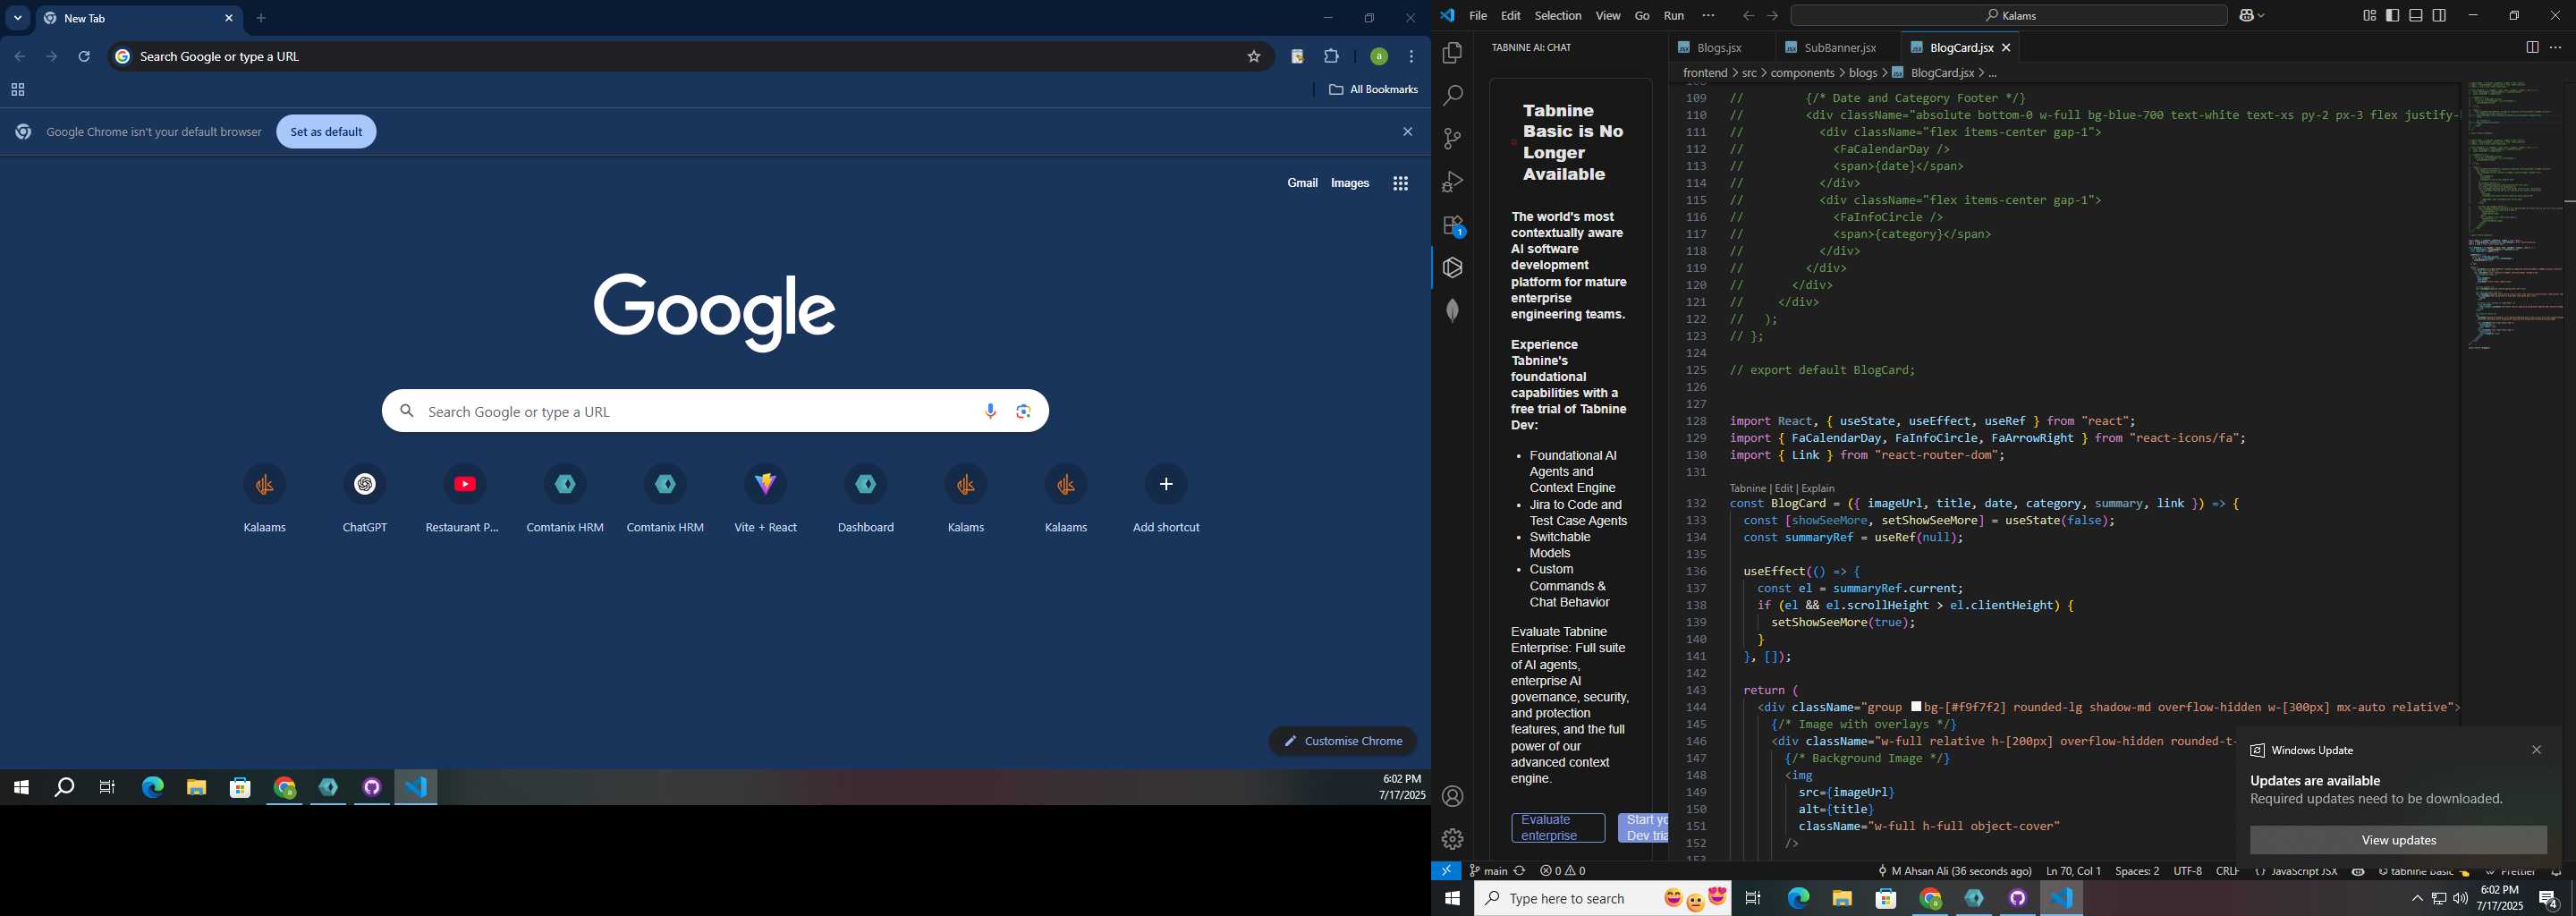
Task: Click the Google search box in page center
Action: coord(715,411)
